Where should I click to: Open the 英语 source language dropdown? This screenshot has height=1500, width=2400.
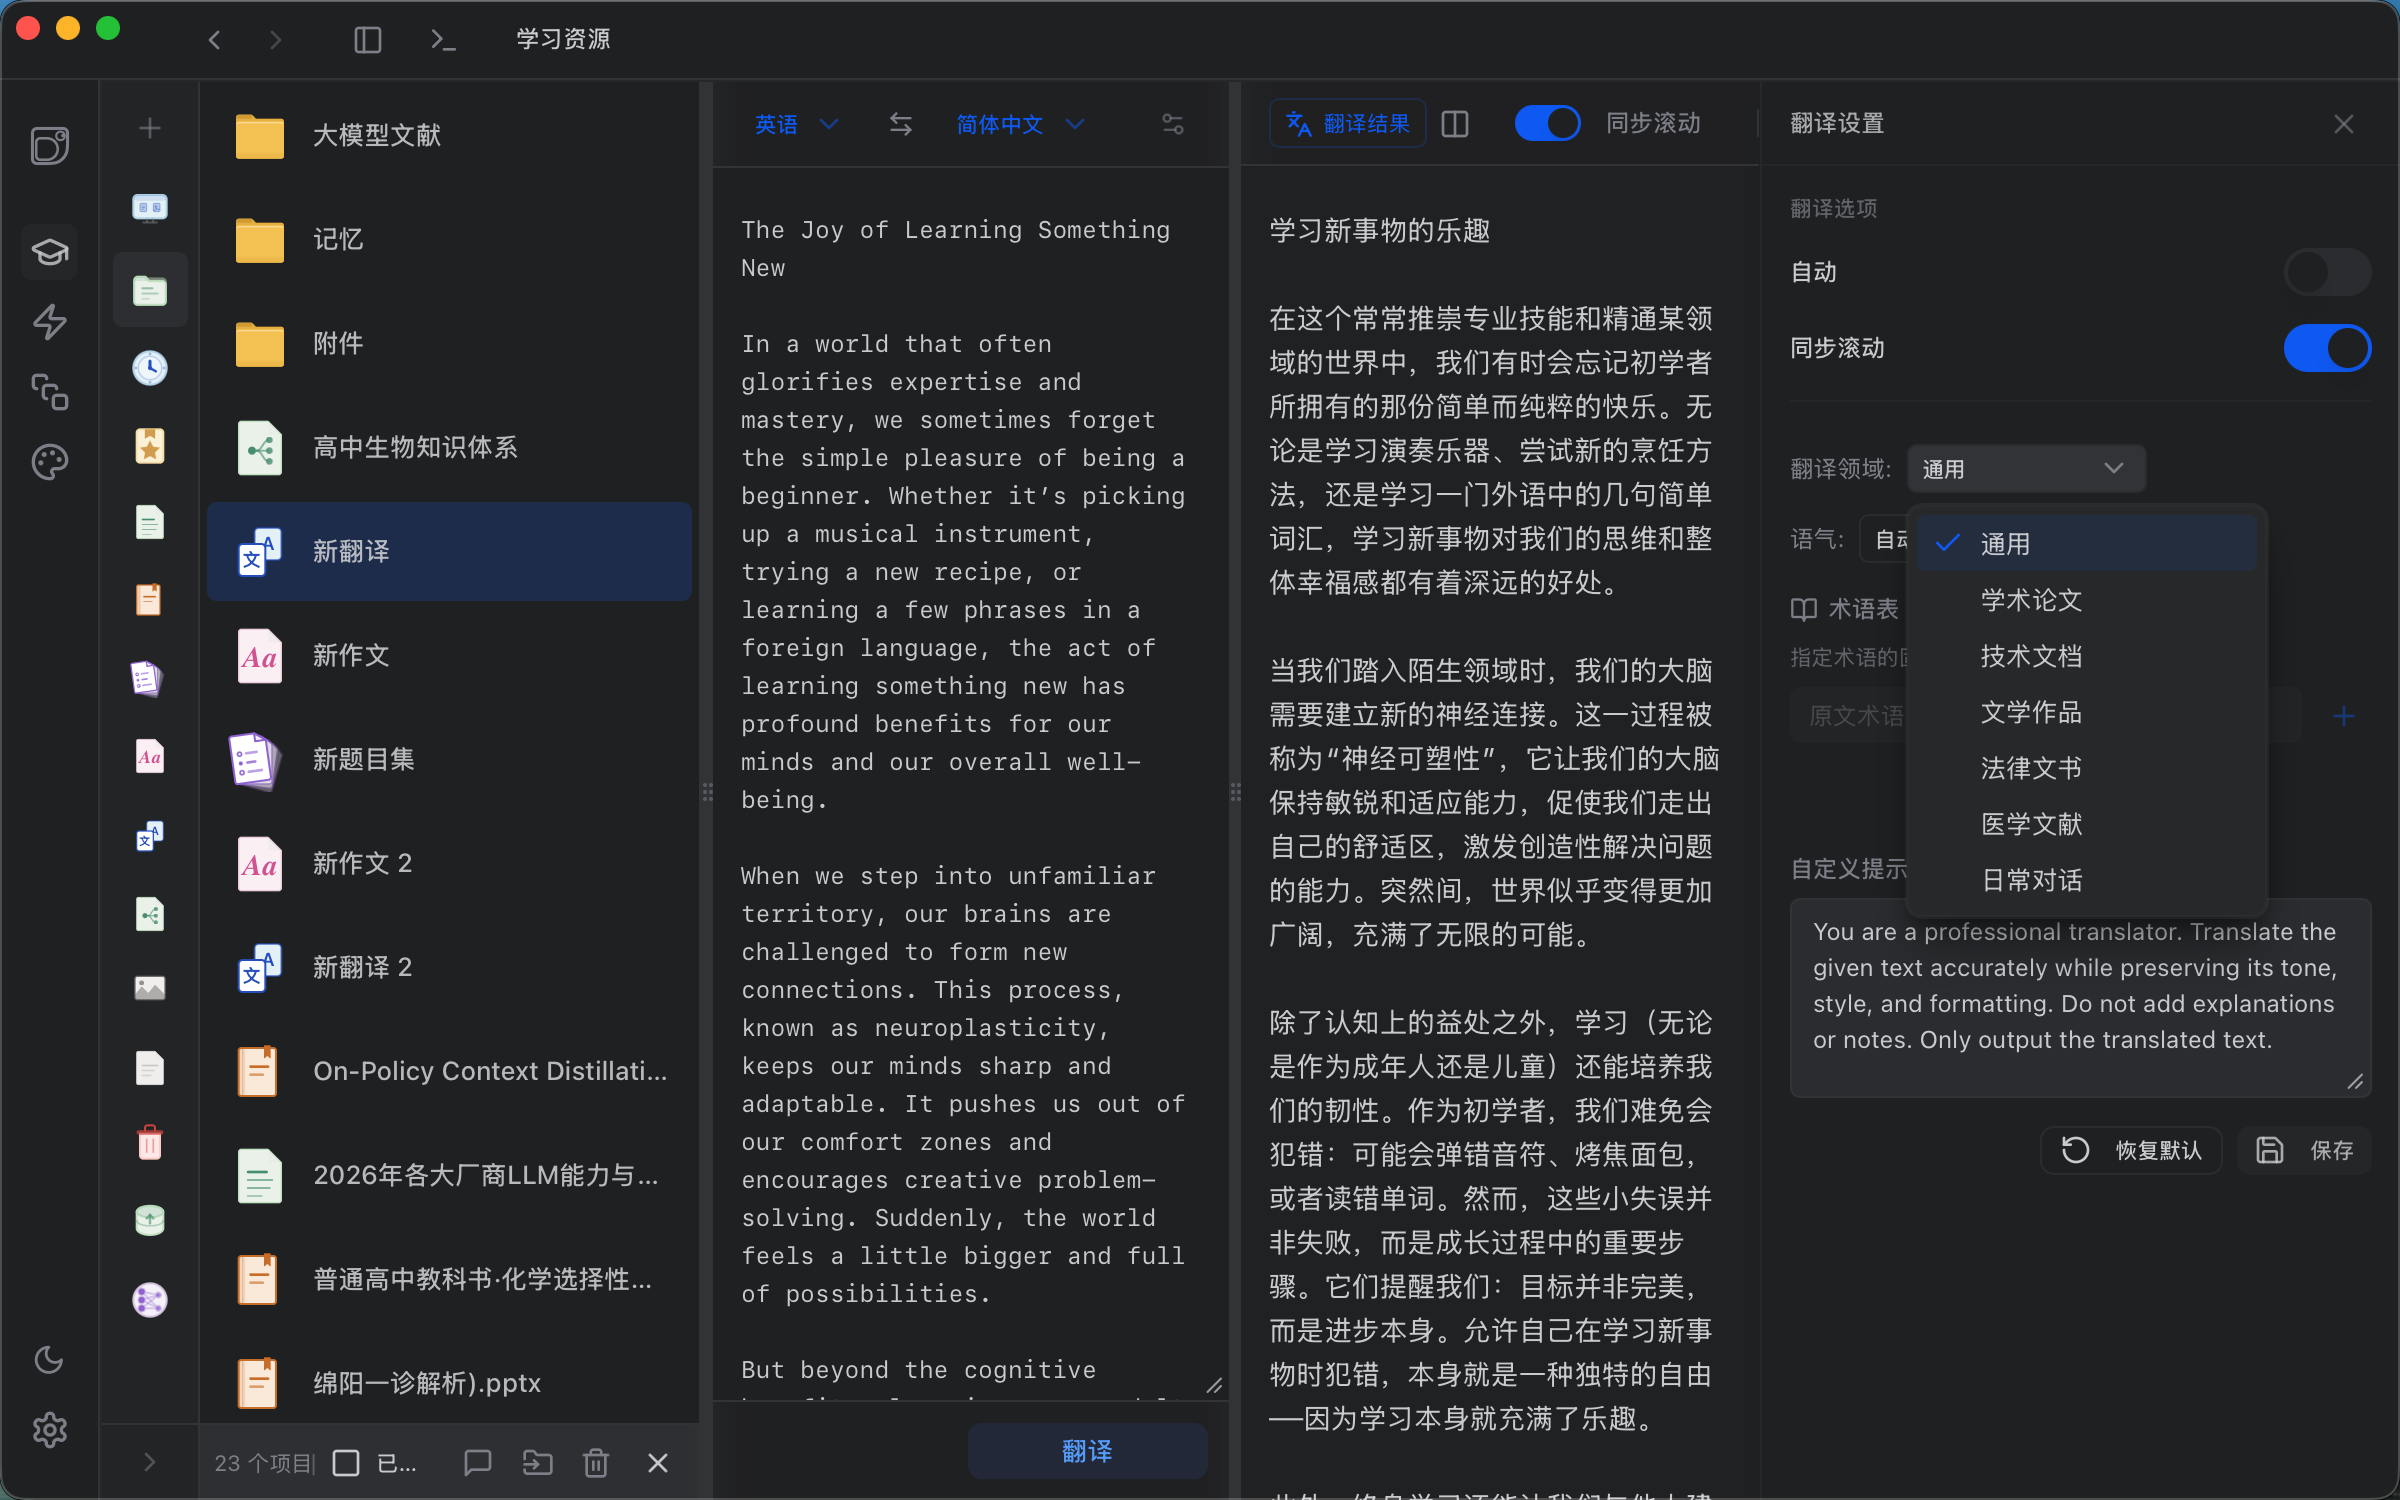797,124
